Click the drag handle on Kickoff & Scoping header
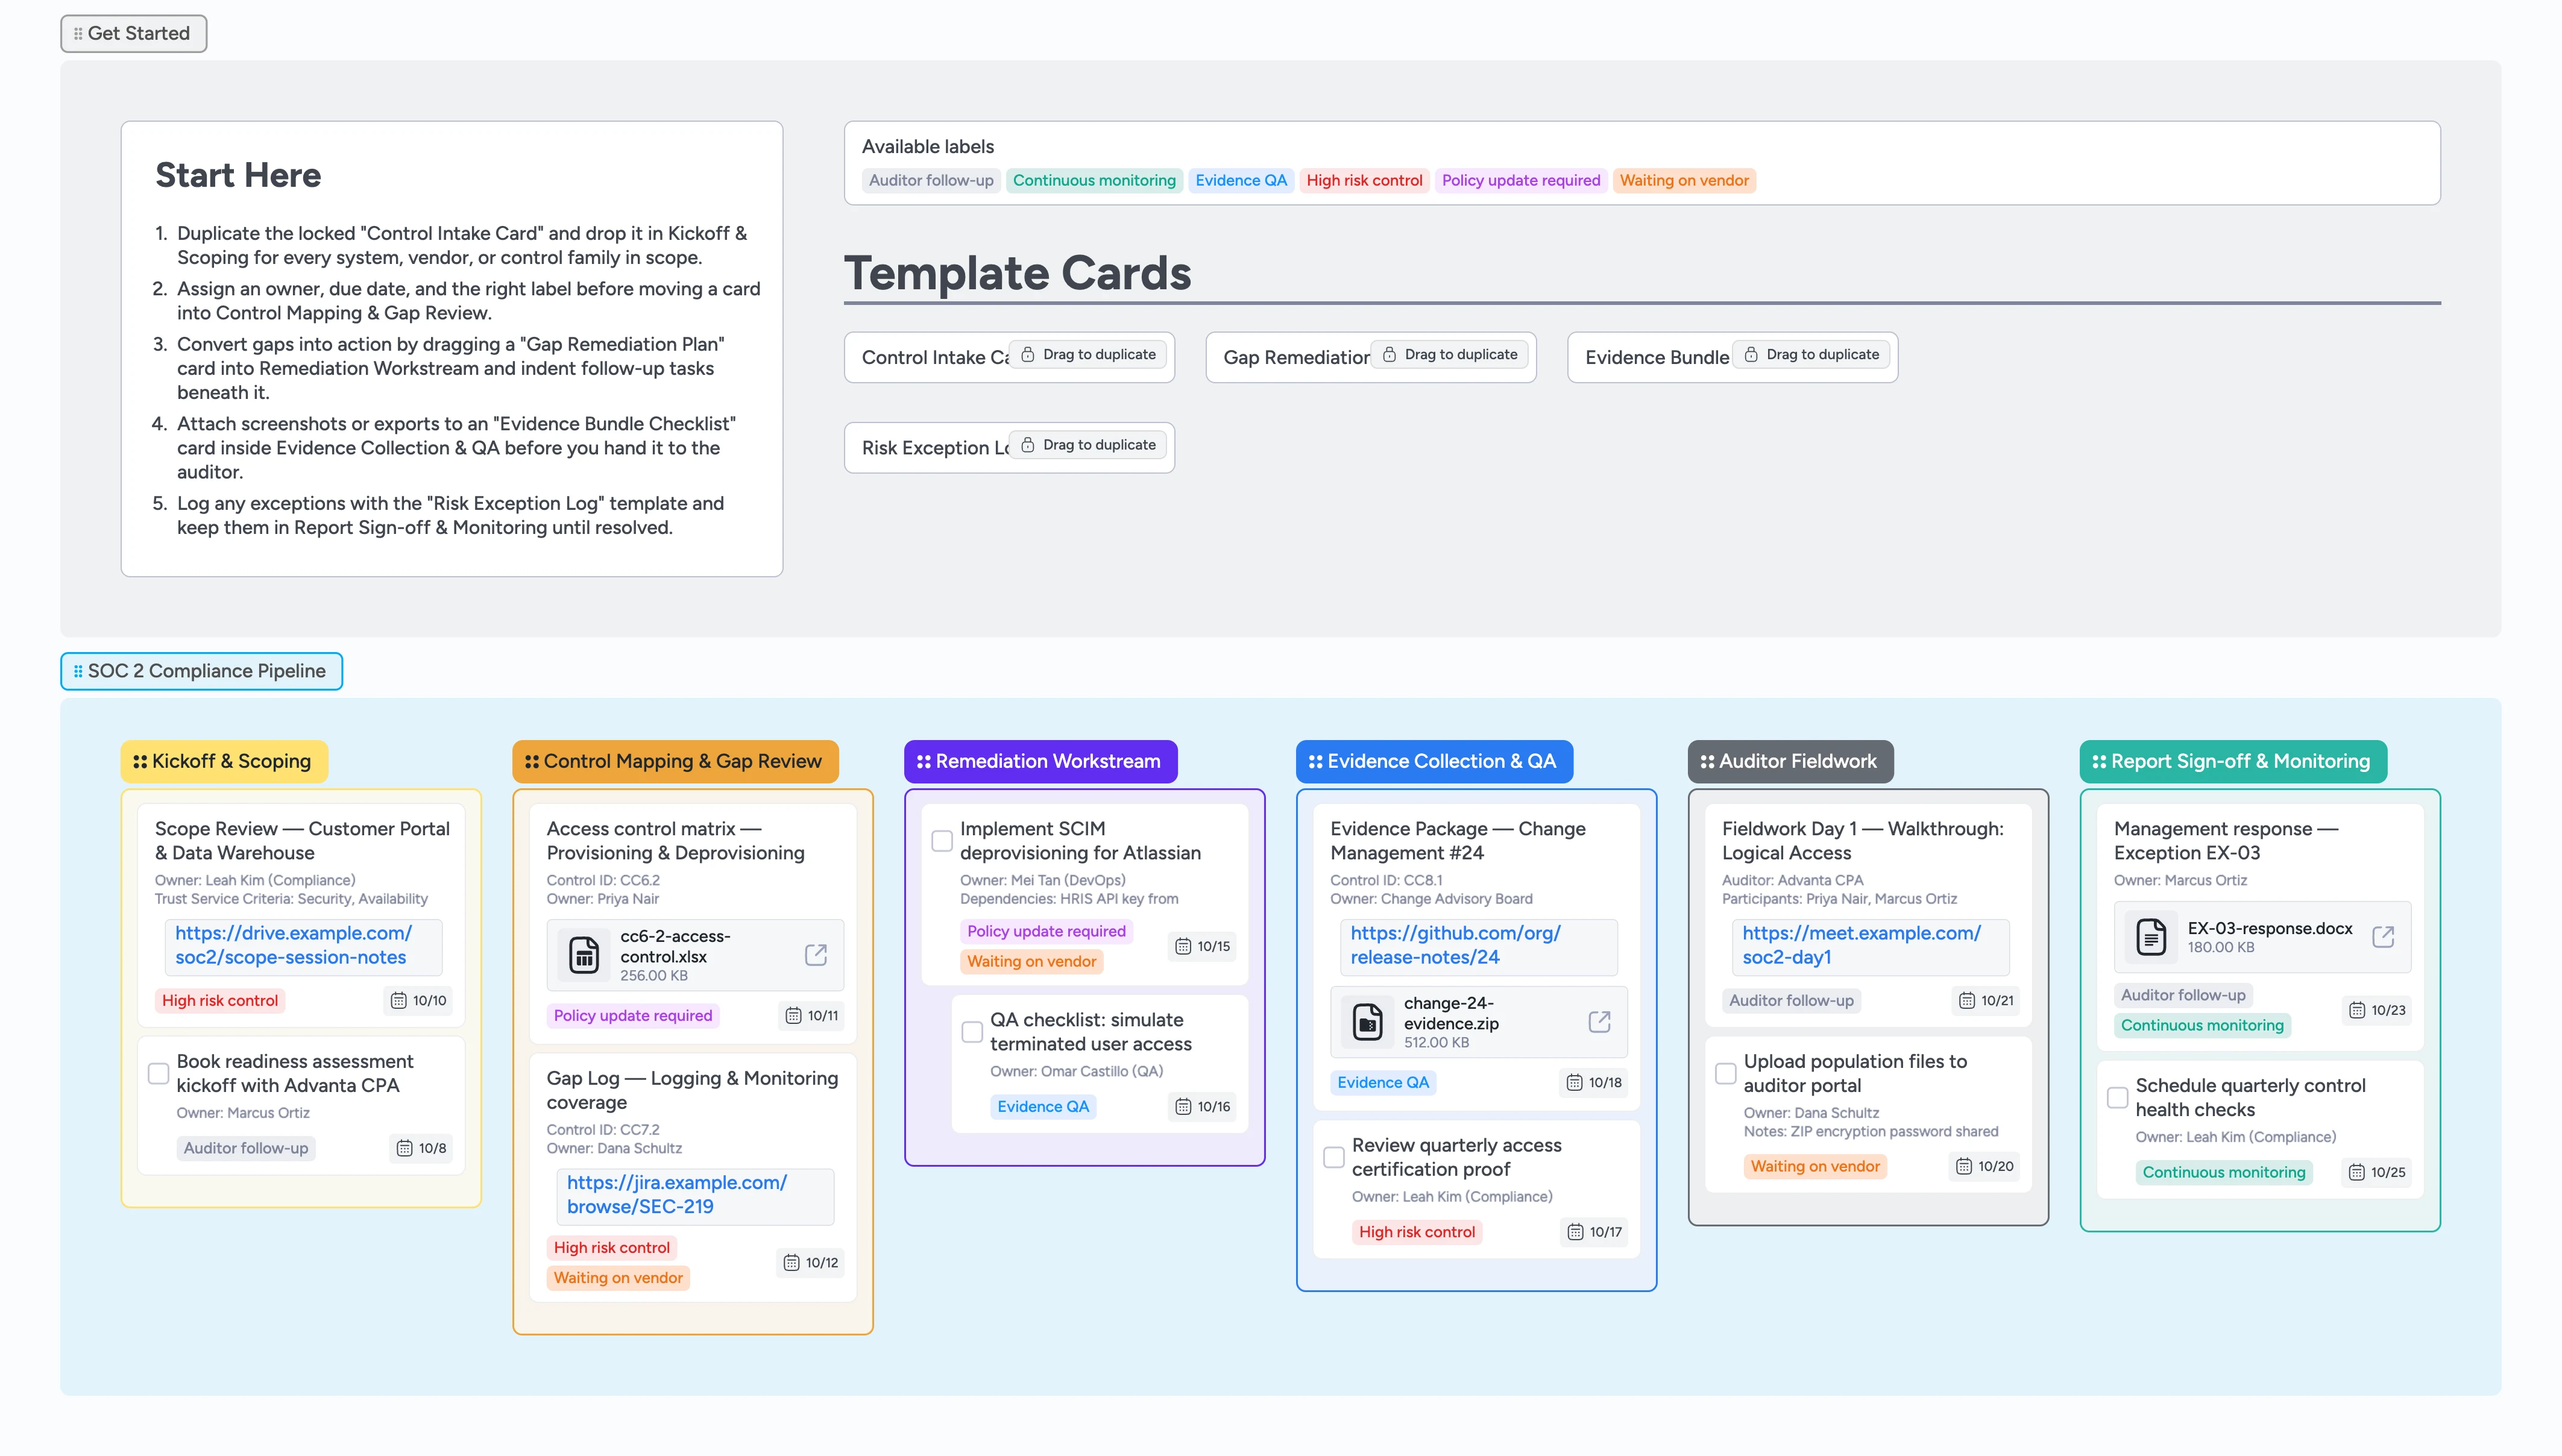Image resolution: width=2562 pixels, height=1456 pixels. click(x=140, y=761)
